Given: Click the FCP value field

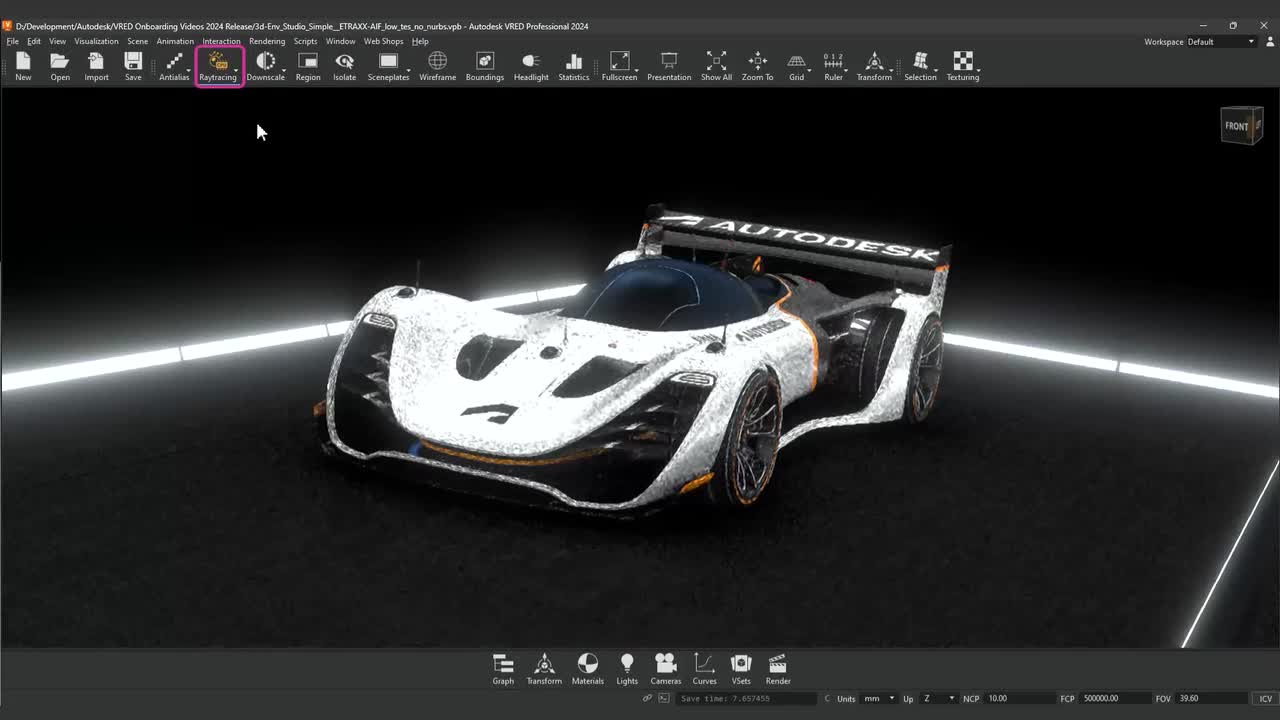Looking at the screenshot, I should click(1113, 698).
